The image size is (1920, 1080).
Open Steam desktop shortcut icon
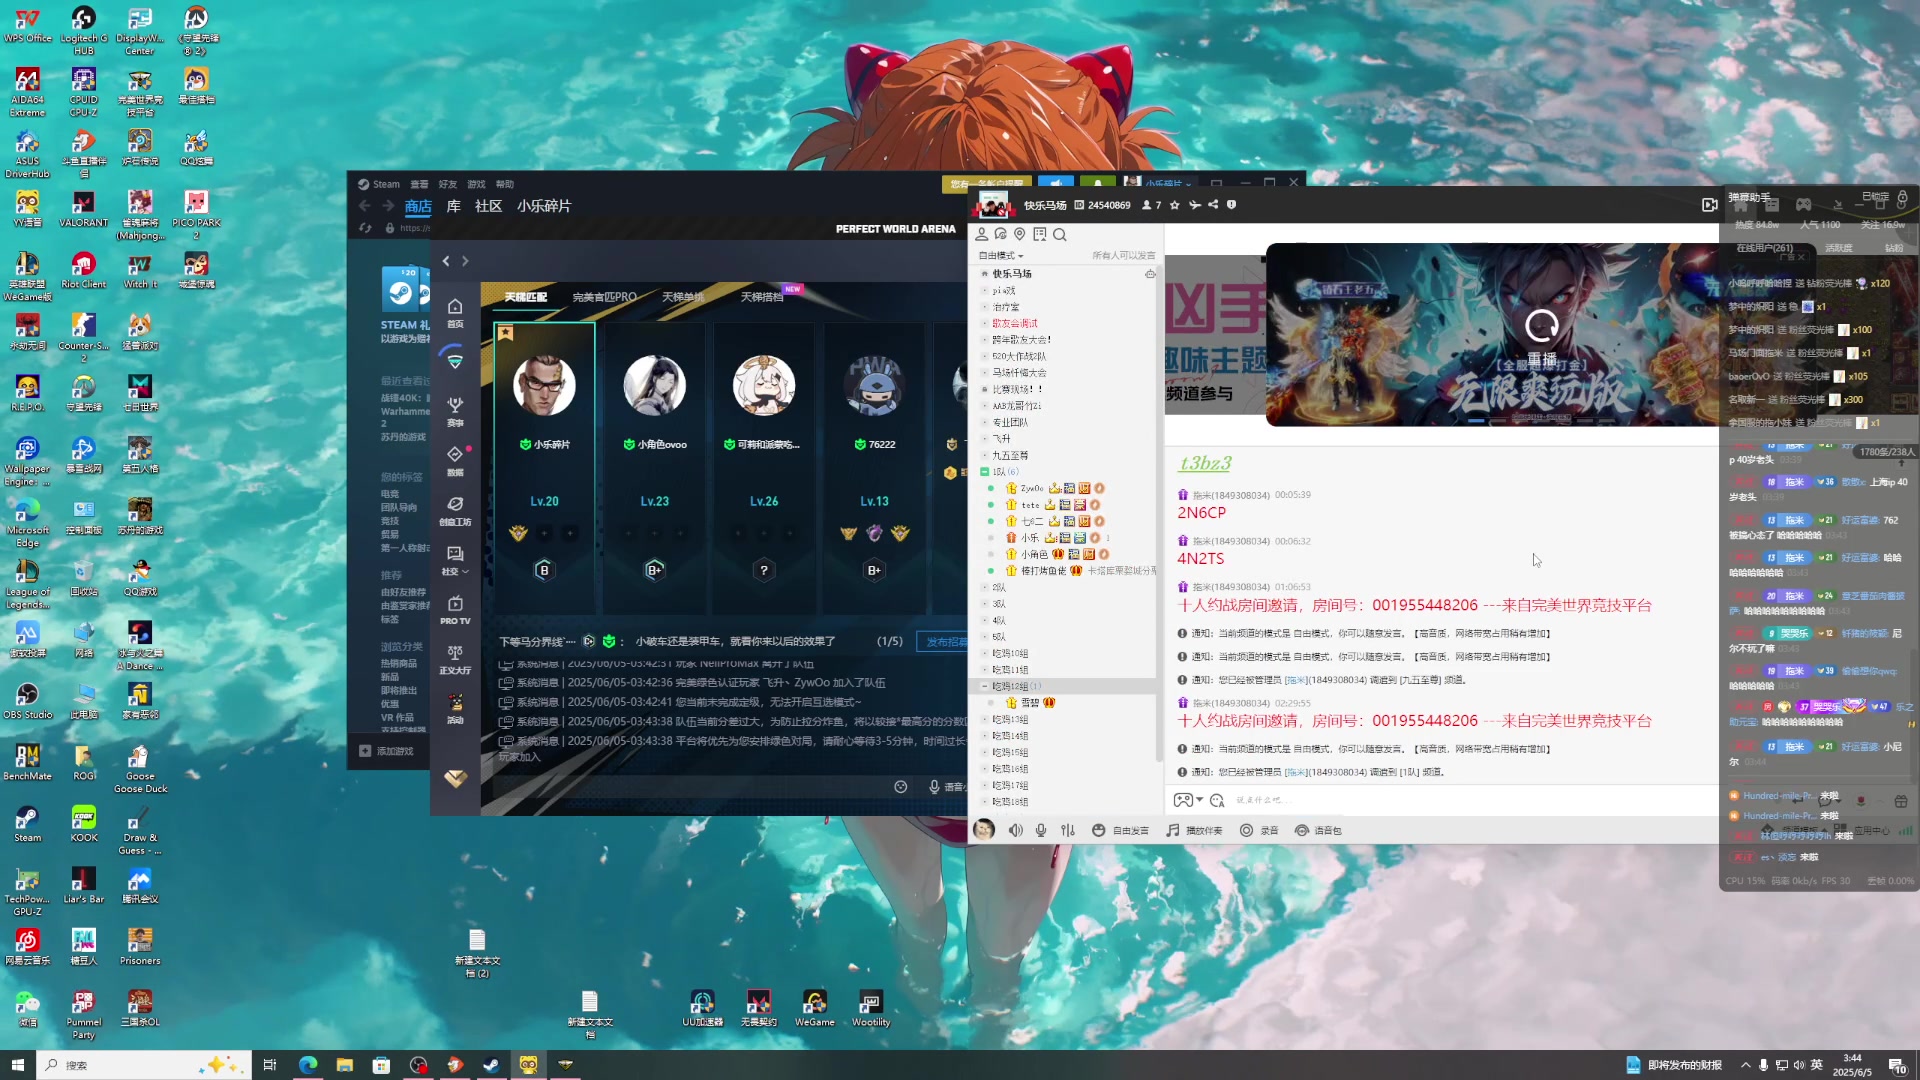pos(28,825)
